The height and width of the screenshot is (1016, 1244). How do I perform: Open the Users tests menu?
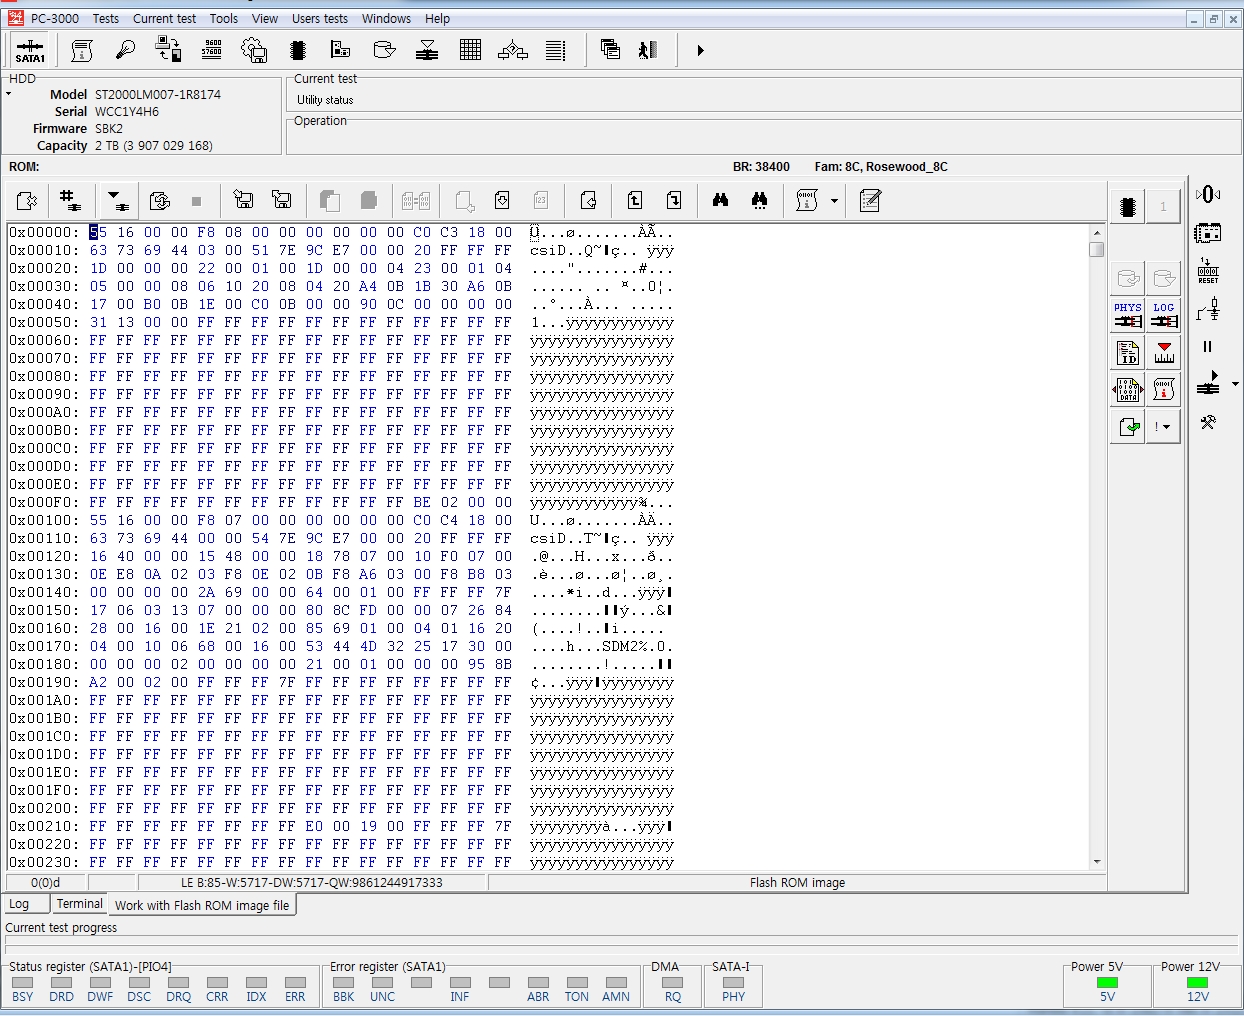pyautogui.click(x=319, y=18)
